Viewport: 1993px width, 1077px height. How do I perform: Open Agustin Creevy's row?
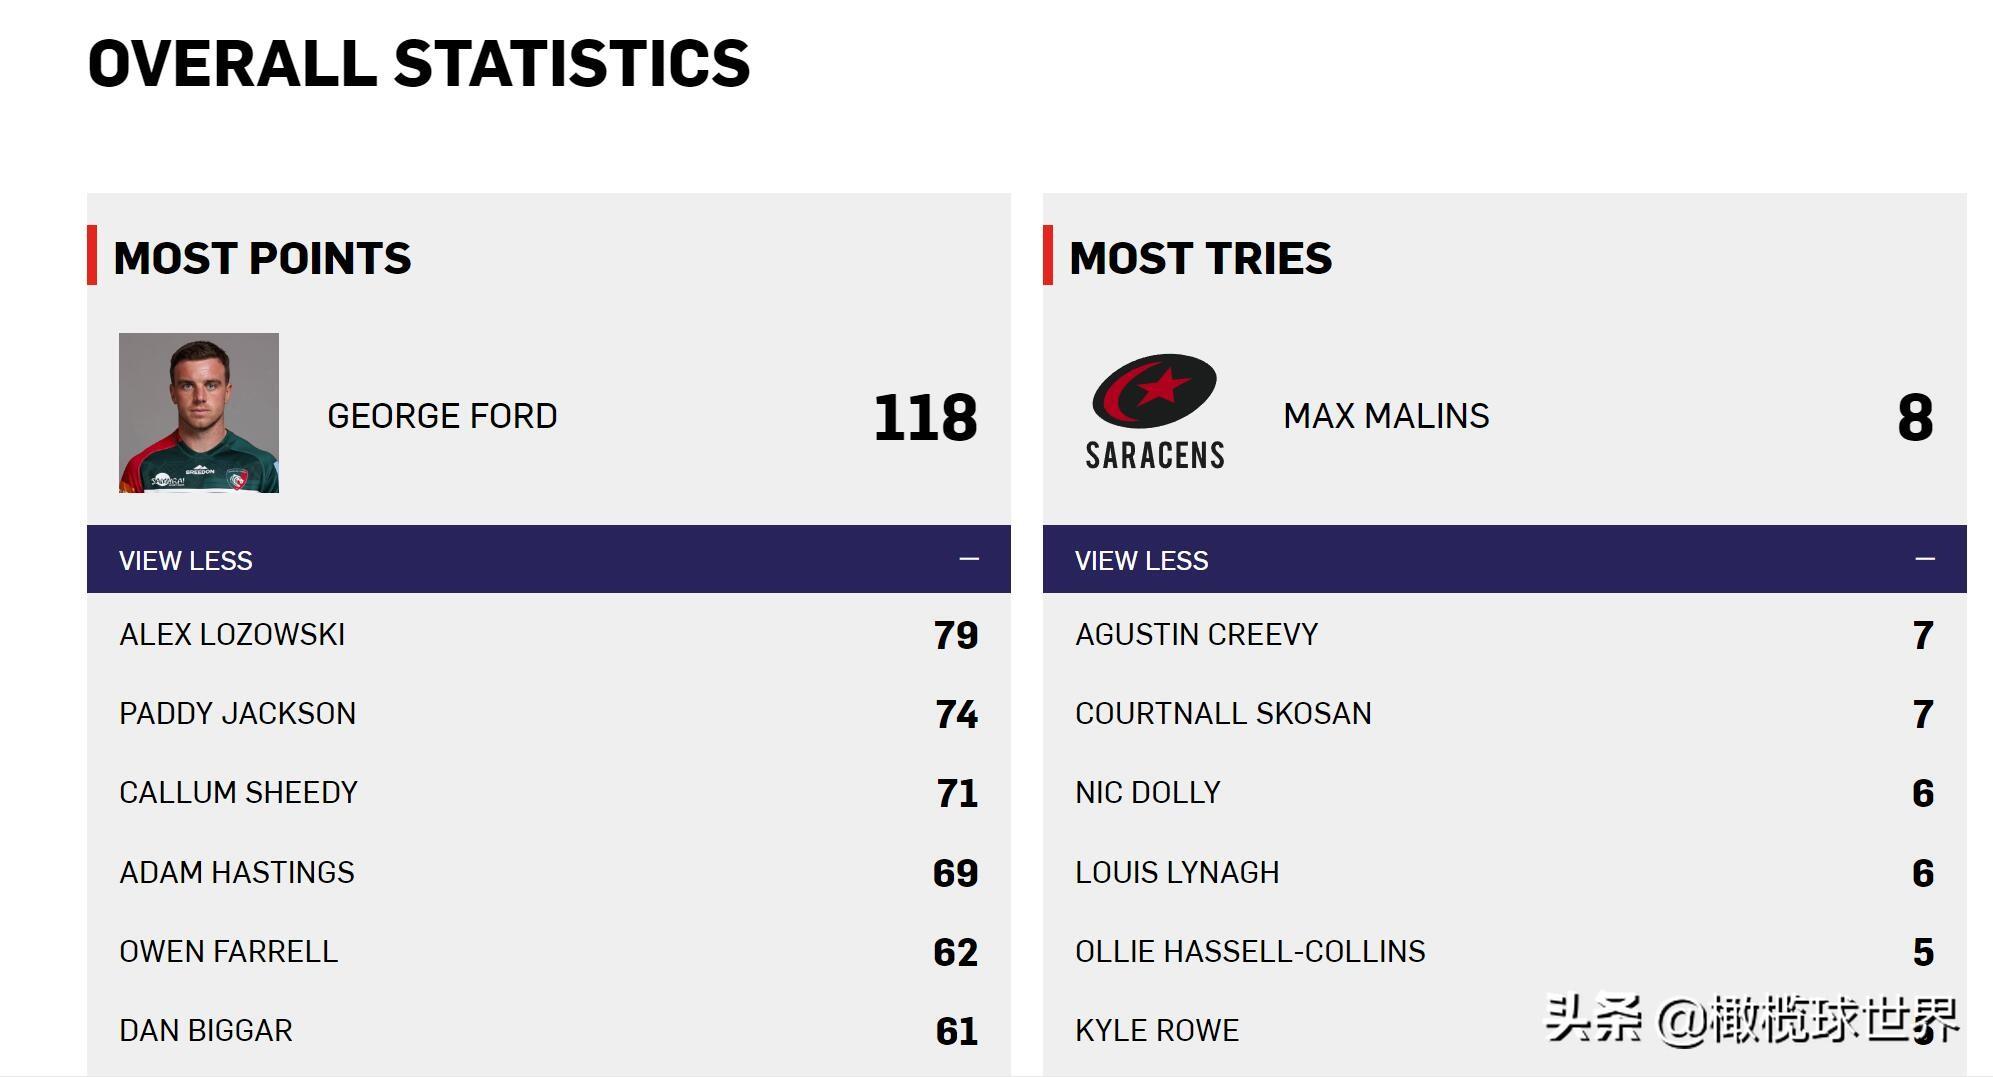coord(1197,634)
